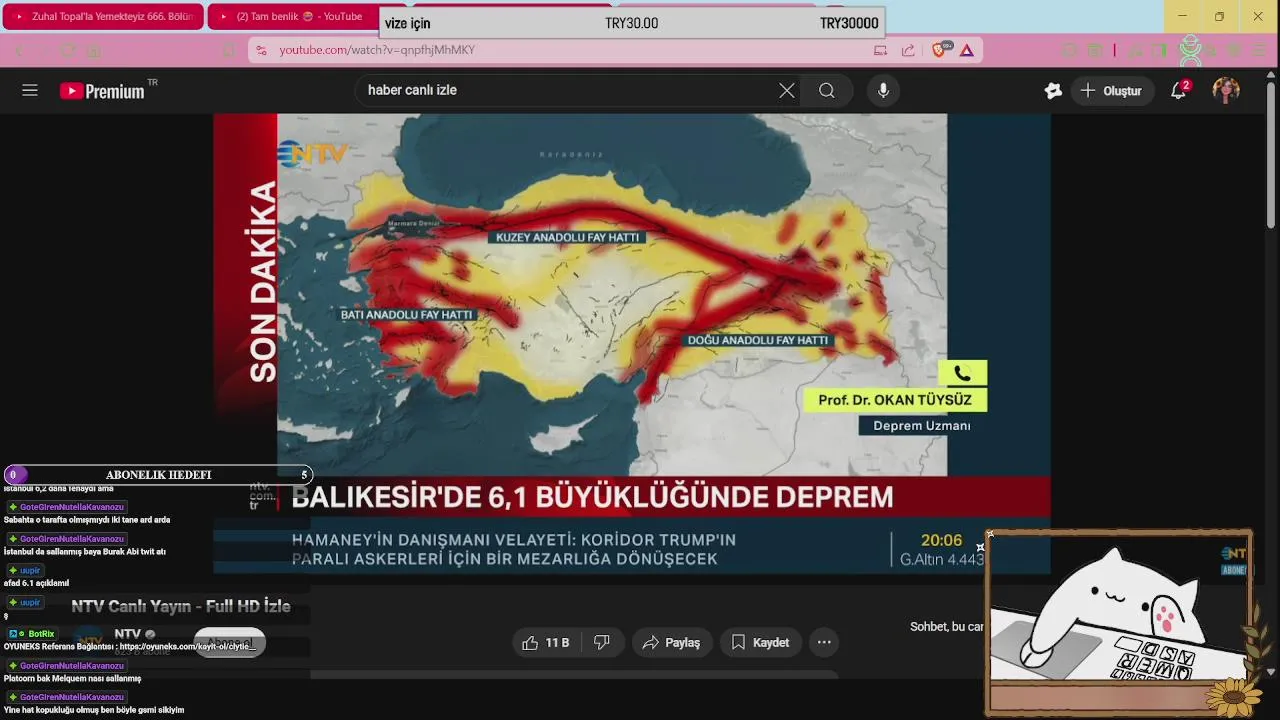
Task: Run search with the magnifier button
Action: click(826, 90)
